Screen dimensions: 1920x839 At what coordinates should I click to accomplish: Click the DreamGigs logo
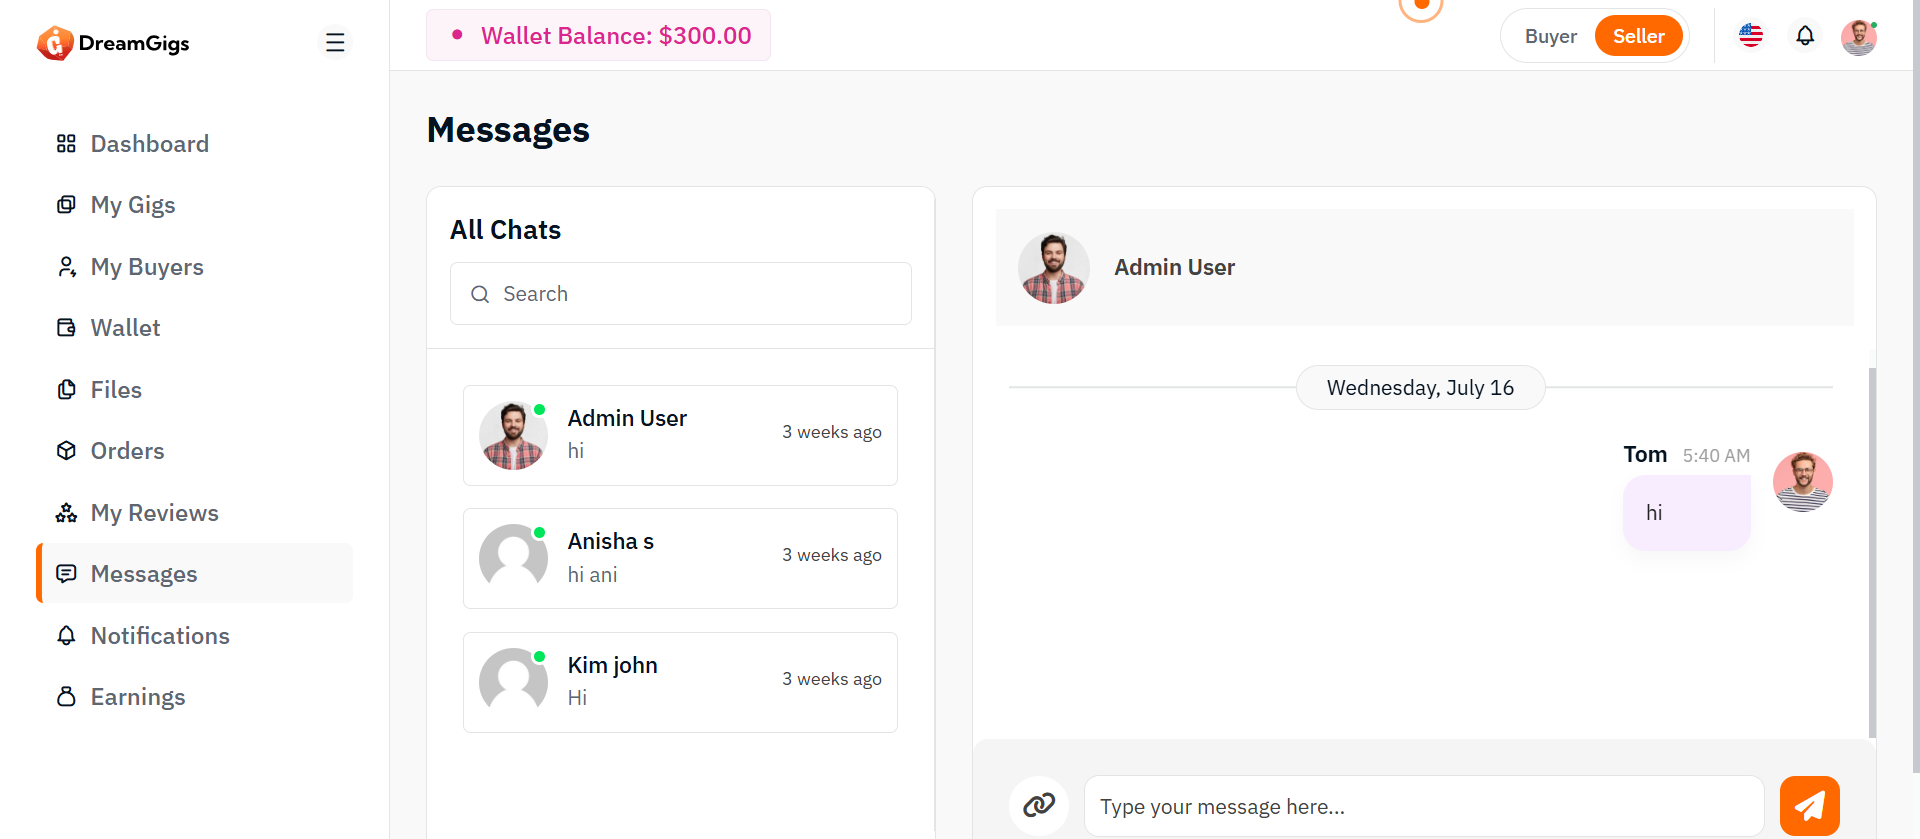coord(113,43)
